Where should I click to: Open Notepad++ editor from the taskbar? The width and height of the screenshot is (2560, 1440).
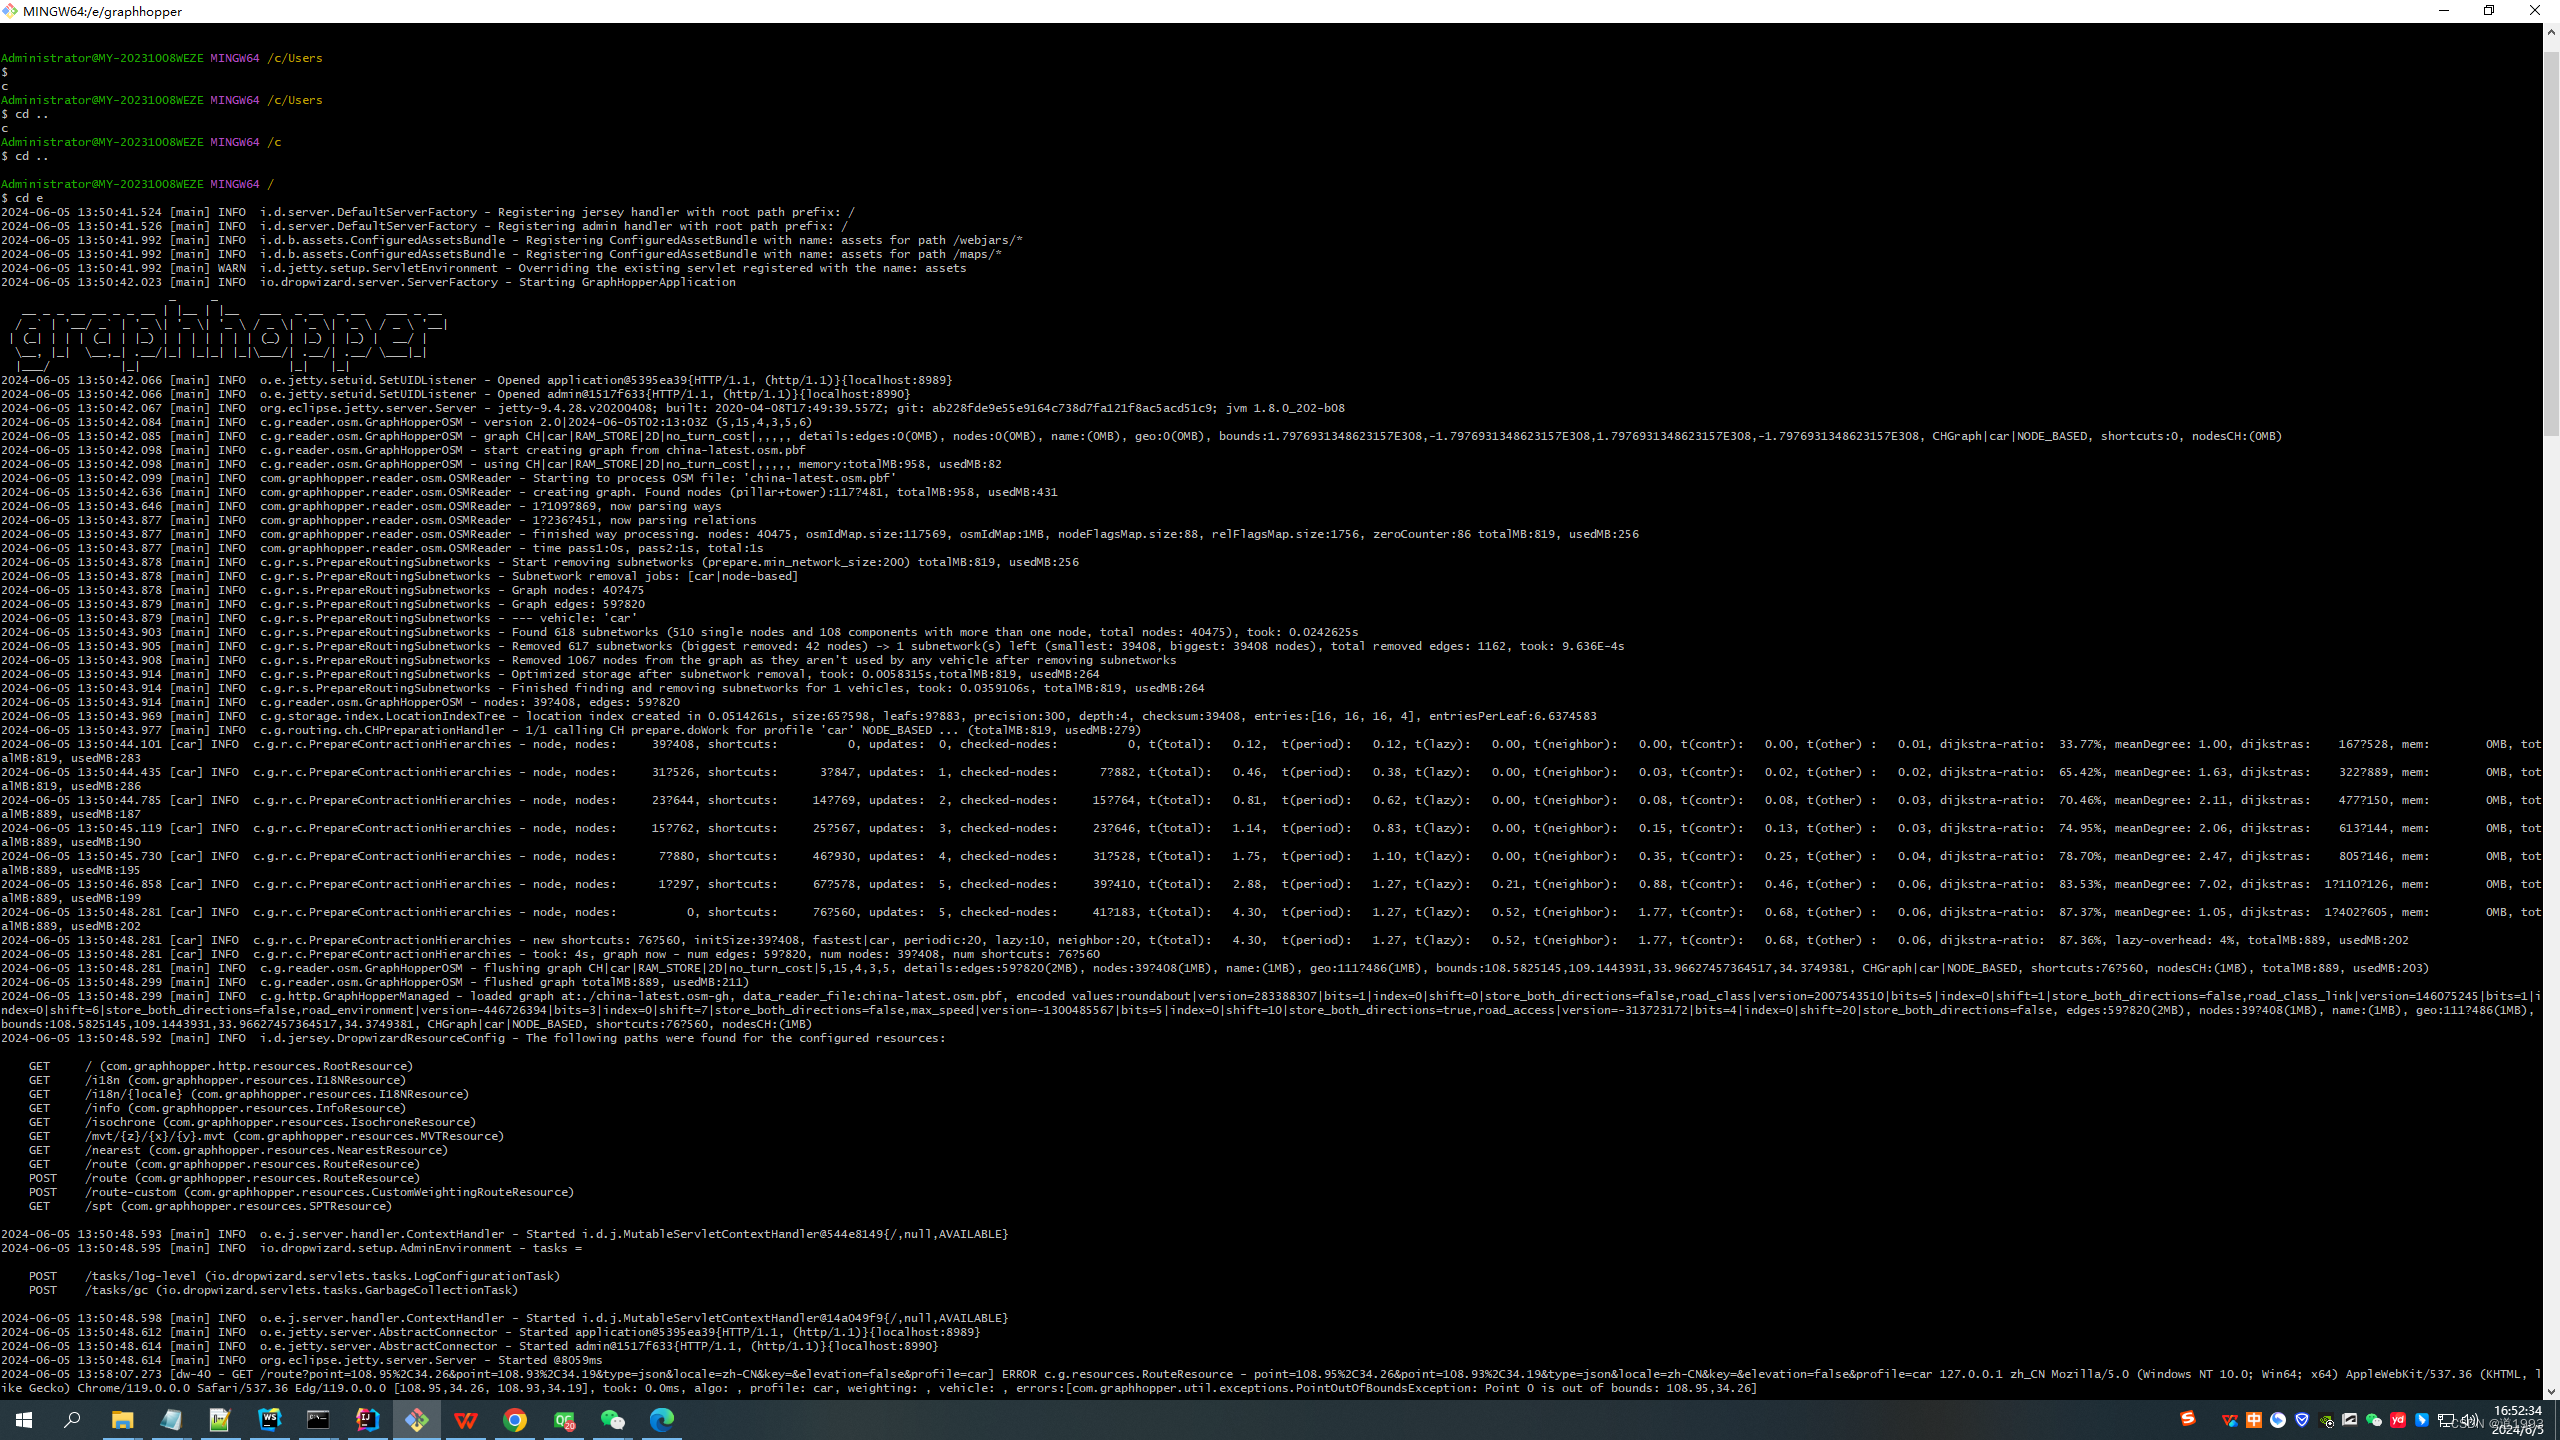[220, 1419]
